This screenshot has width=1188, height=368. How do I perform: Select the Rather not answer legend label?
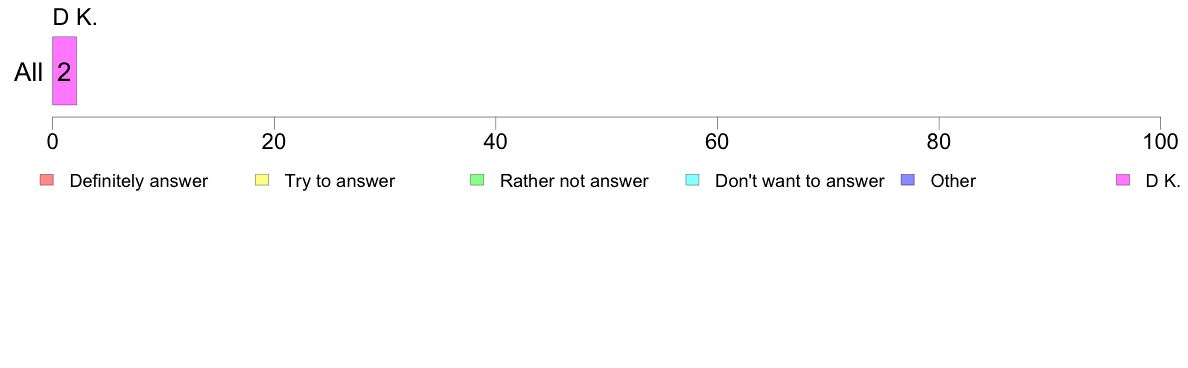pyautogui.click(x=574, y=181)
